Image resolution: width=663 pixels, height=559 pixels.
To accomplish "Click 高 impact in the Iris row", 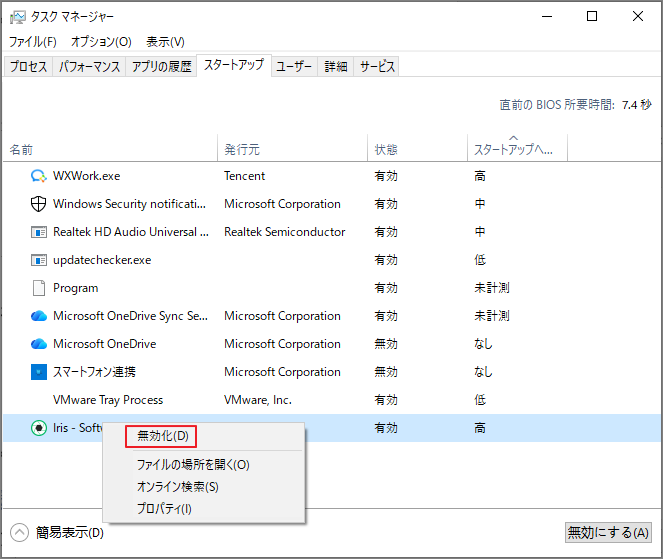I will coord(480,428).
